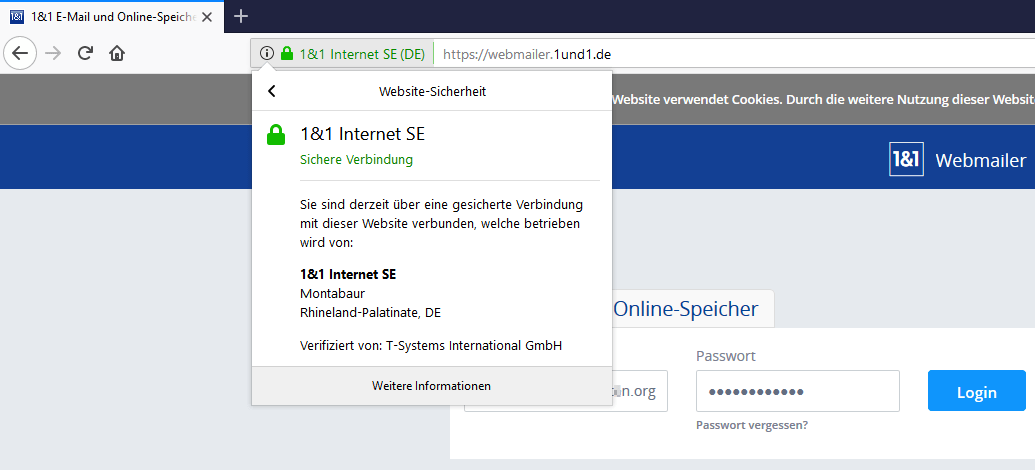The width and height of the screenshot is (1035, 470).
Task: Click the Passwort field label
Action: (x=725, y=356)
